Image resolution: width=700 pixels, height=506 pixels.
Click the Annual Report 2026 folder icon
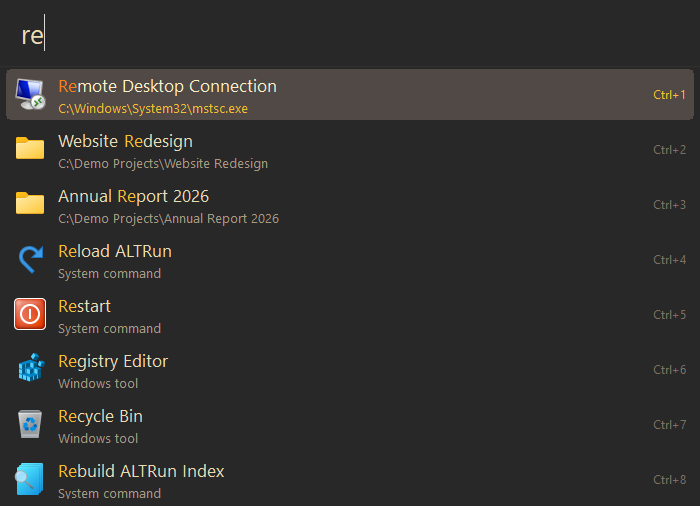click(x=30, y=203)
